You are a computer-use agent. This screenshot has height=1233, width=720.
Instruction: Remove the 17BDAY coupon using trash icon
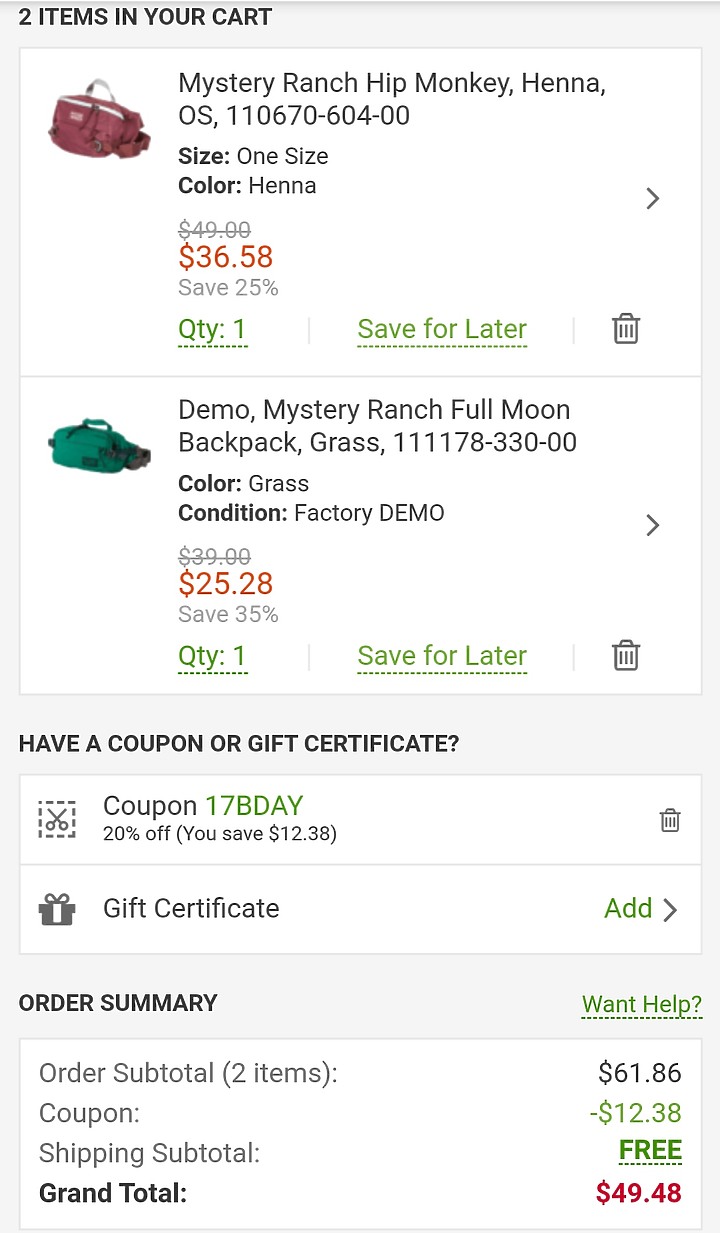pyautogui.click(x=670, y=820)
